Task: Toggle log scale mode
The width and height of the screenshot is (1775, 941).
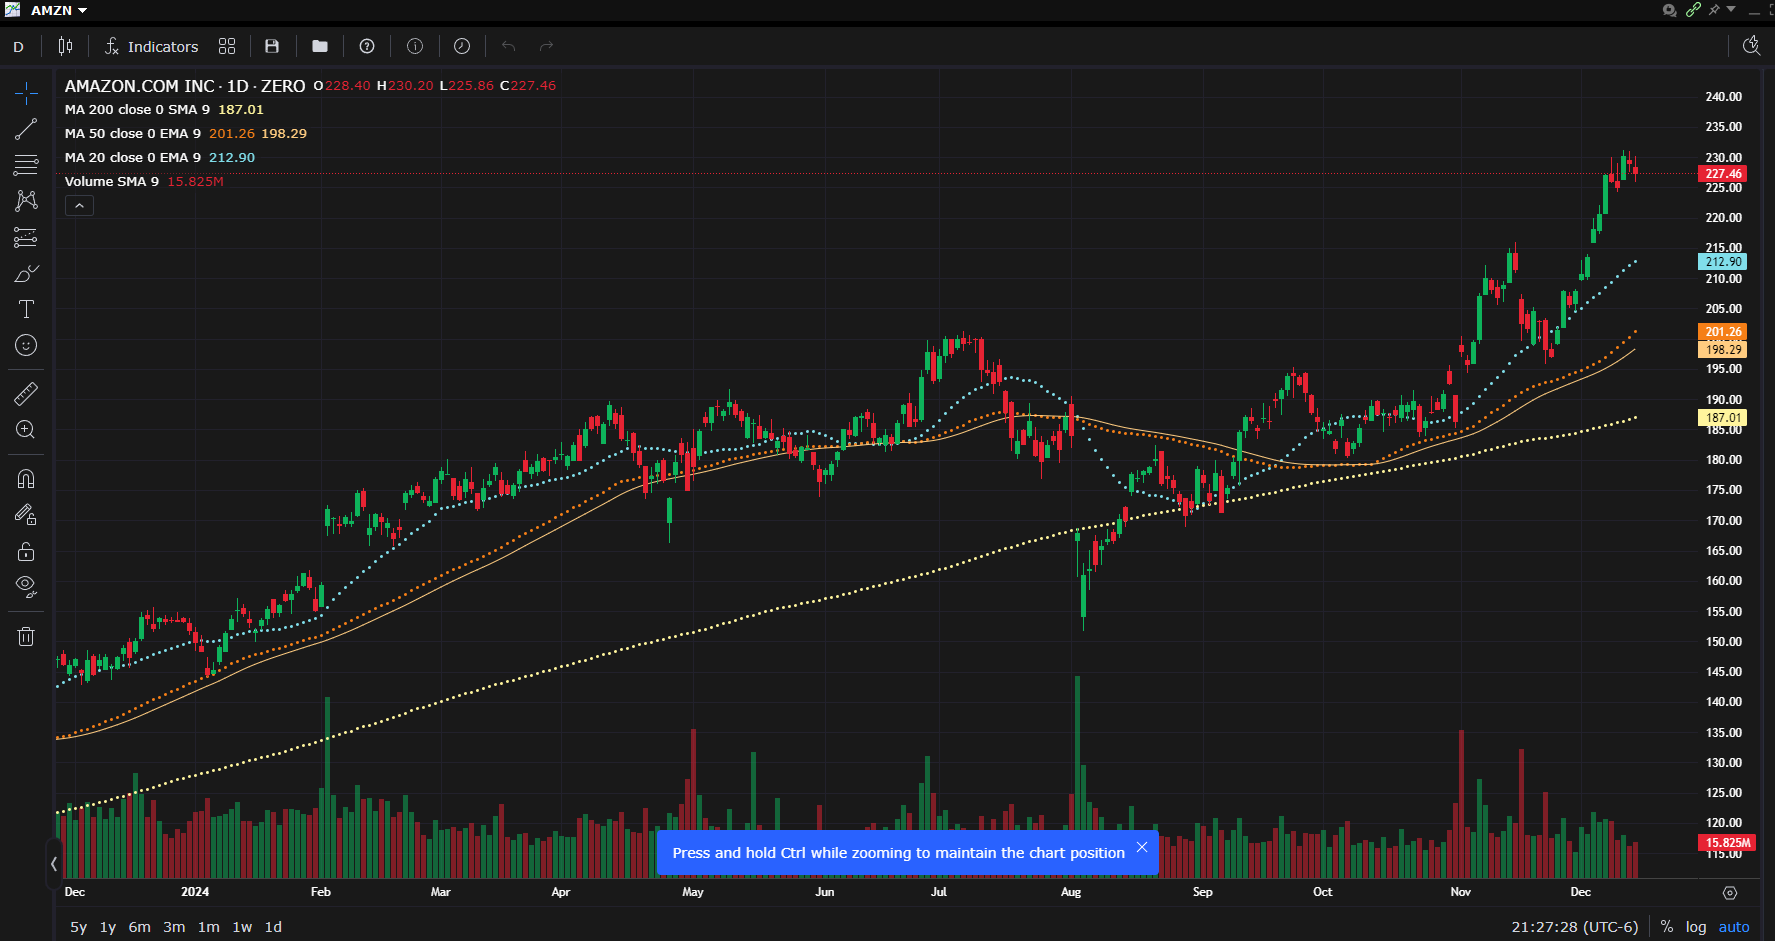Action: (1696, 927)
